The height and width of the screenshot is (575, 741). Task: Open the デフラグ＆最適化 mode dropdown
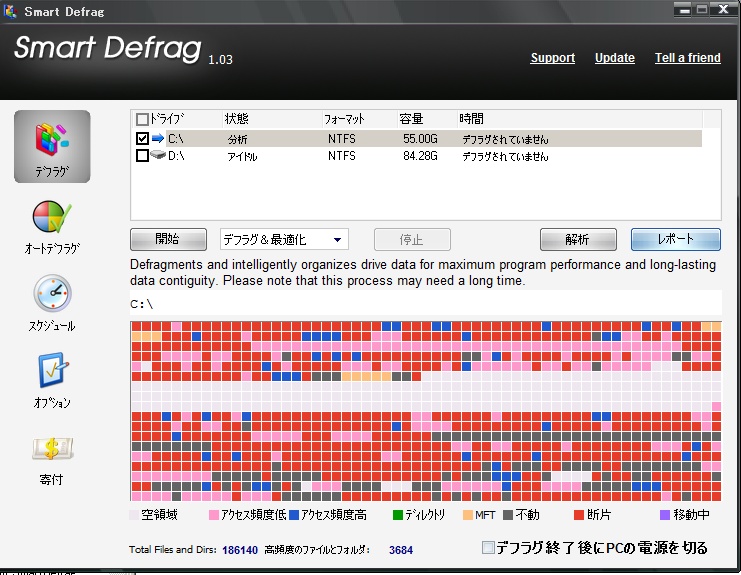point(284,240)
